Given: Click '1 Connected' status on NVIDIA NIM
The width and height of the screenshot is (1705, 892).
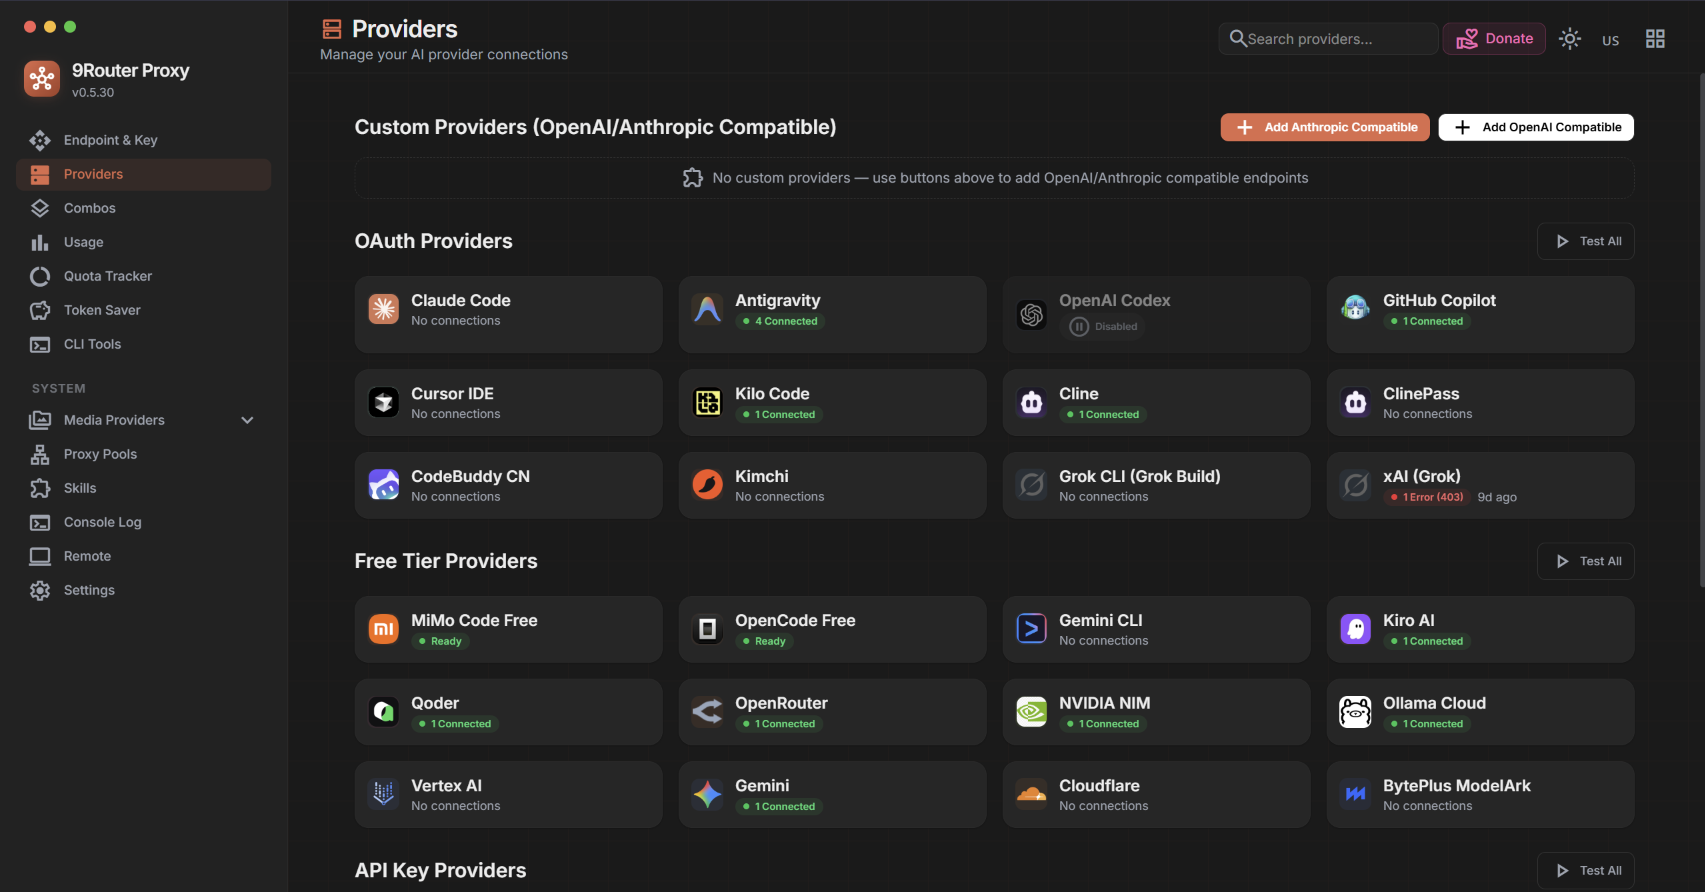Looking at the screenshot, I should click(x=1103, y=724).
